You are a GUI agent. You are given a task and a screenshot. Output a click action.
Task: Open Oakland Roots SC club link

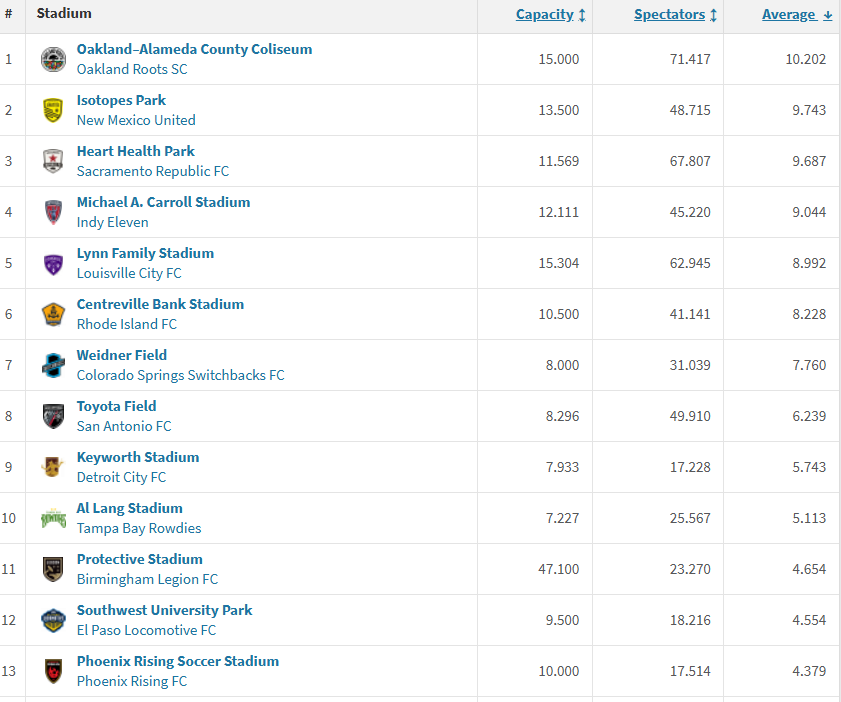132,69
